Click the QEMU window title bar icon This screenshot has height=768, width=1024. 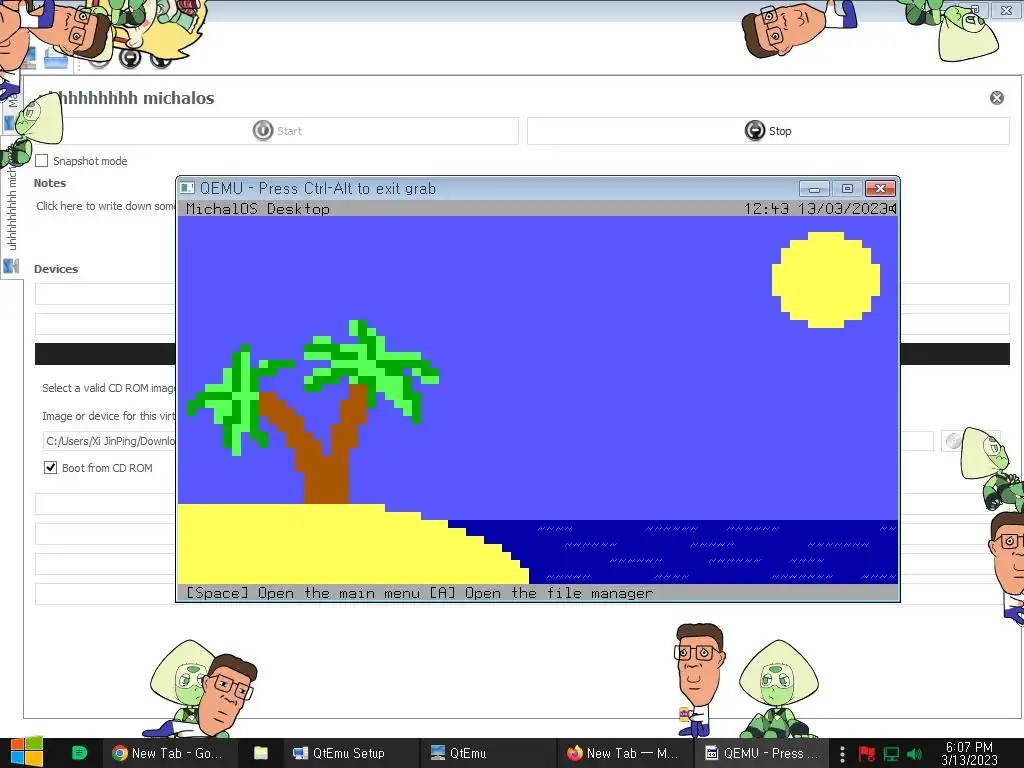(x=187, y=188)
